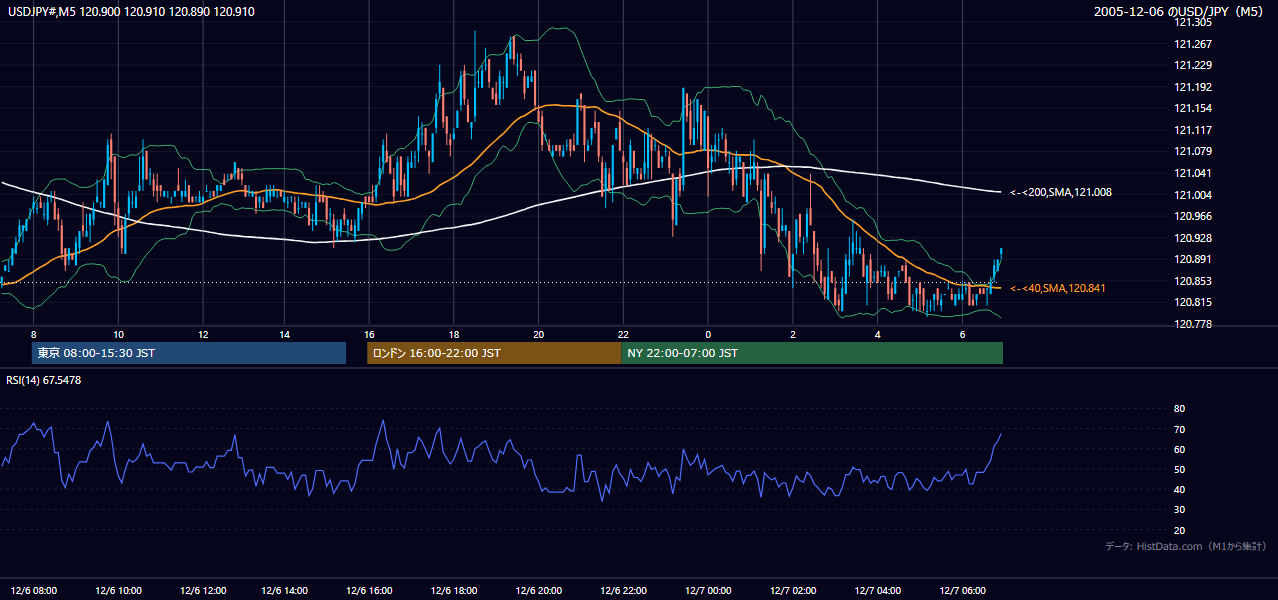Click the hour tick 6 under the price chart
This screenshot has height=600, width=1278.
[961, 334]
